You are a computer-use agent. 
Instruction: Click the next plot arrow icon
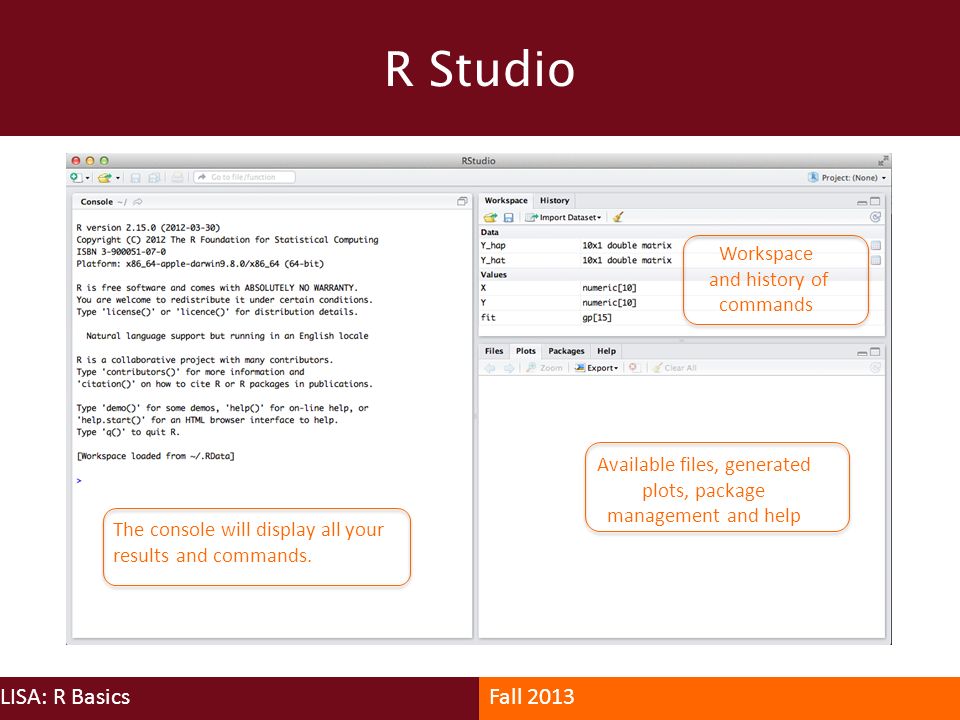click(x=509, y=368)
